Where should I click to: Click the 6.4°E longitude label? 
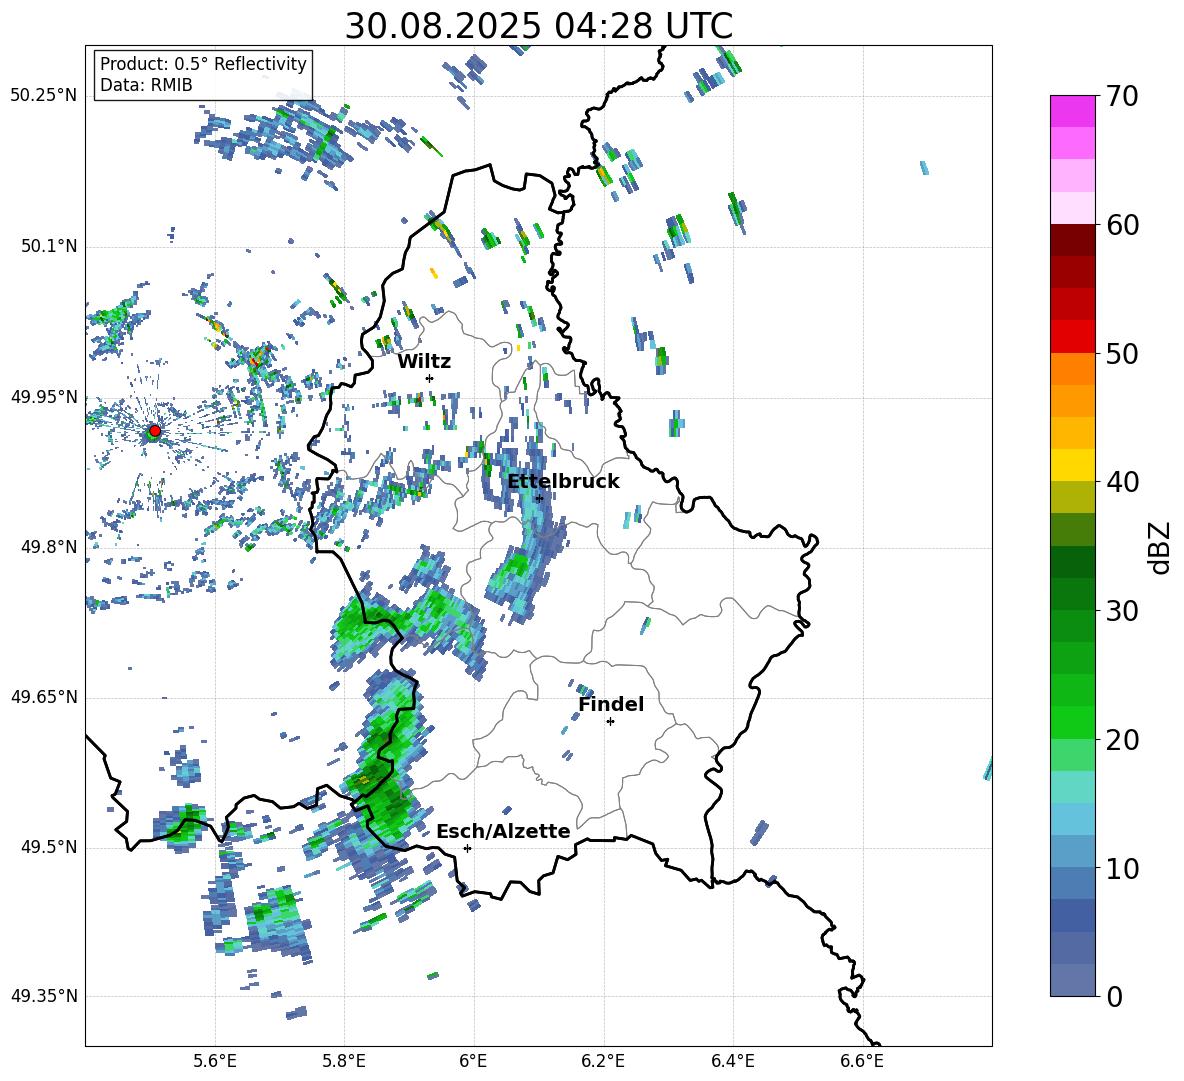pyautogui.click(x=732, y=1061)
